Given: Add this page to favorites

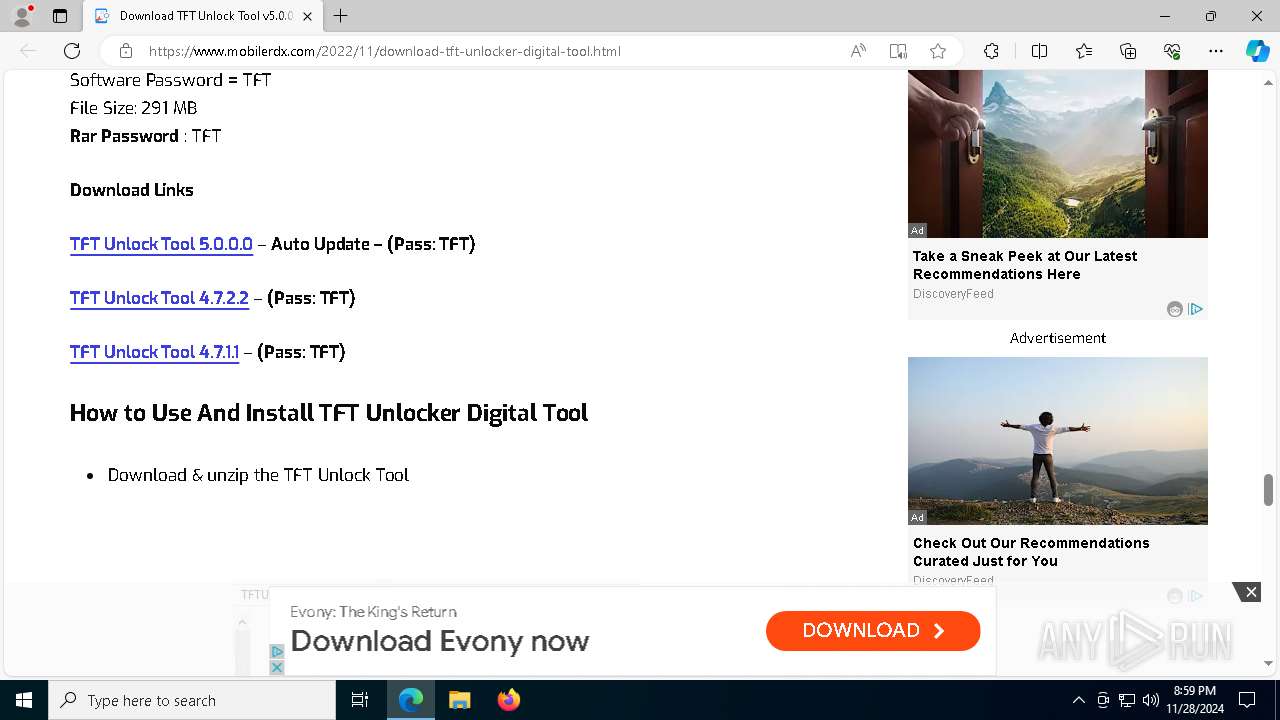Looking at the screenshot, I should click(938, 51).
